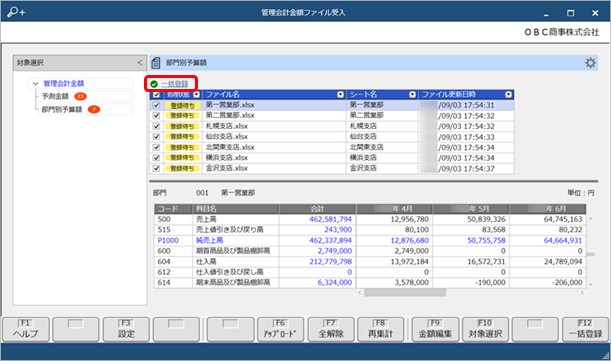Toggle the select-all checkbox in the header row
The image size is (611, 361).
click(156, 94)
